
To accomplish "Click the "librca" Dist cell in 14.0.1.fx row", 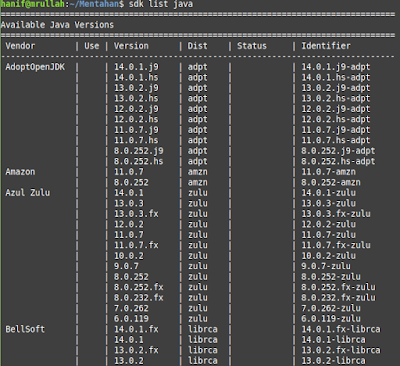I will pyautogui.click(x=203, y=329).
